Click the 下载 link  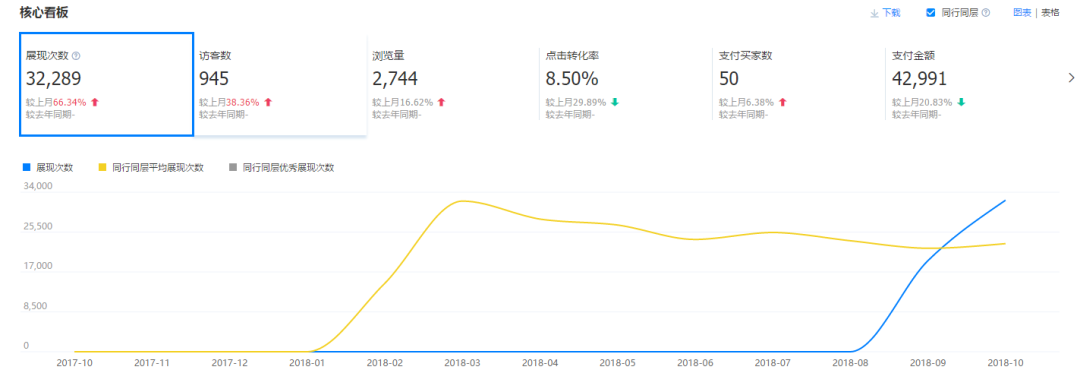pyautogui.click(x=891, y=13)
